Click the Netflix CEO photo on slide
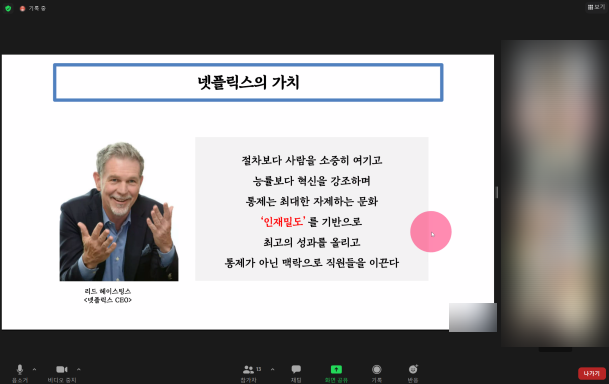 click(x=119, y=211)
